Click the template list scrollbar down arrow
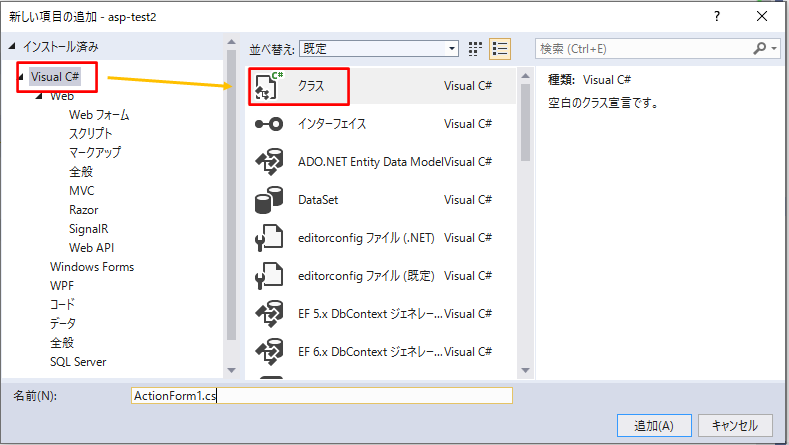The width and height of the screenshot is (789, 445). (525, 370)
